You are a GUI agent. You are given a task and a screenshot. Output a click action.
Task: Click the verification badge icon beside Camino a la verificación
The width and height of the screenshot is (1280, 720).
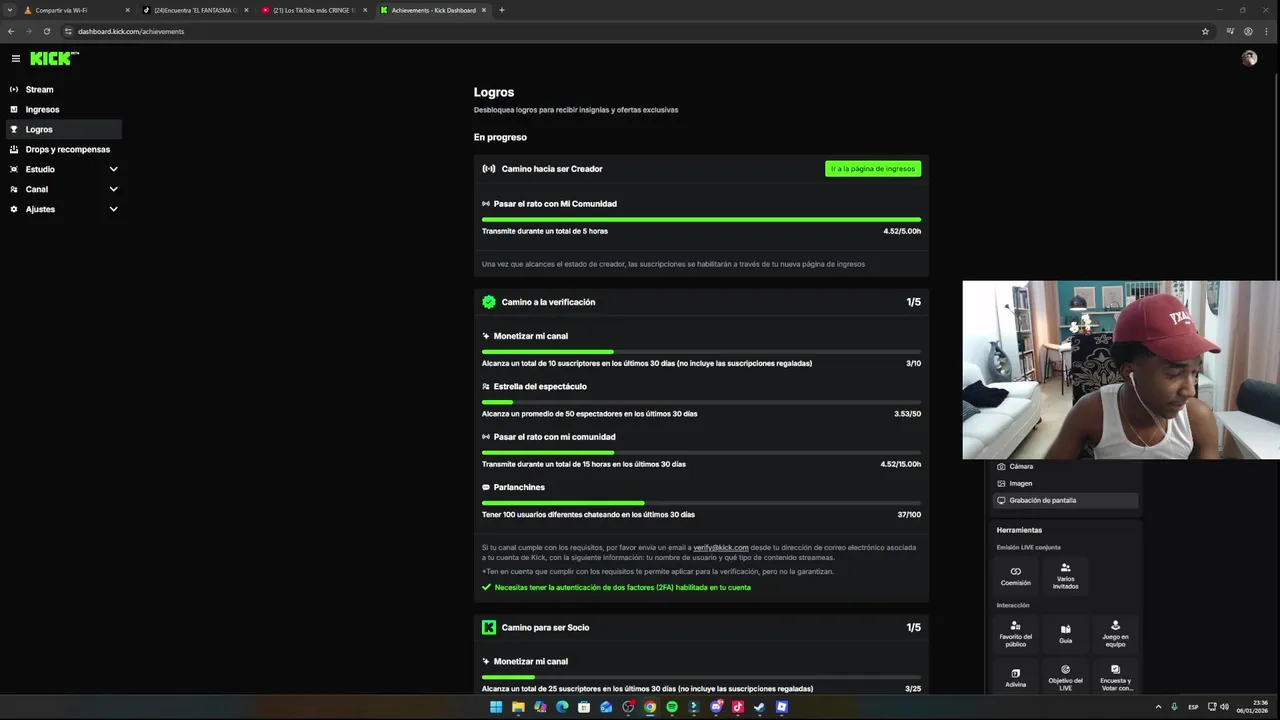[489, 302]
